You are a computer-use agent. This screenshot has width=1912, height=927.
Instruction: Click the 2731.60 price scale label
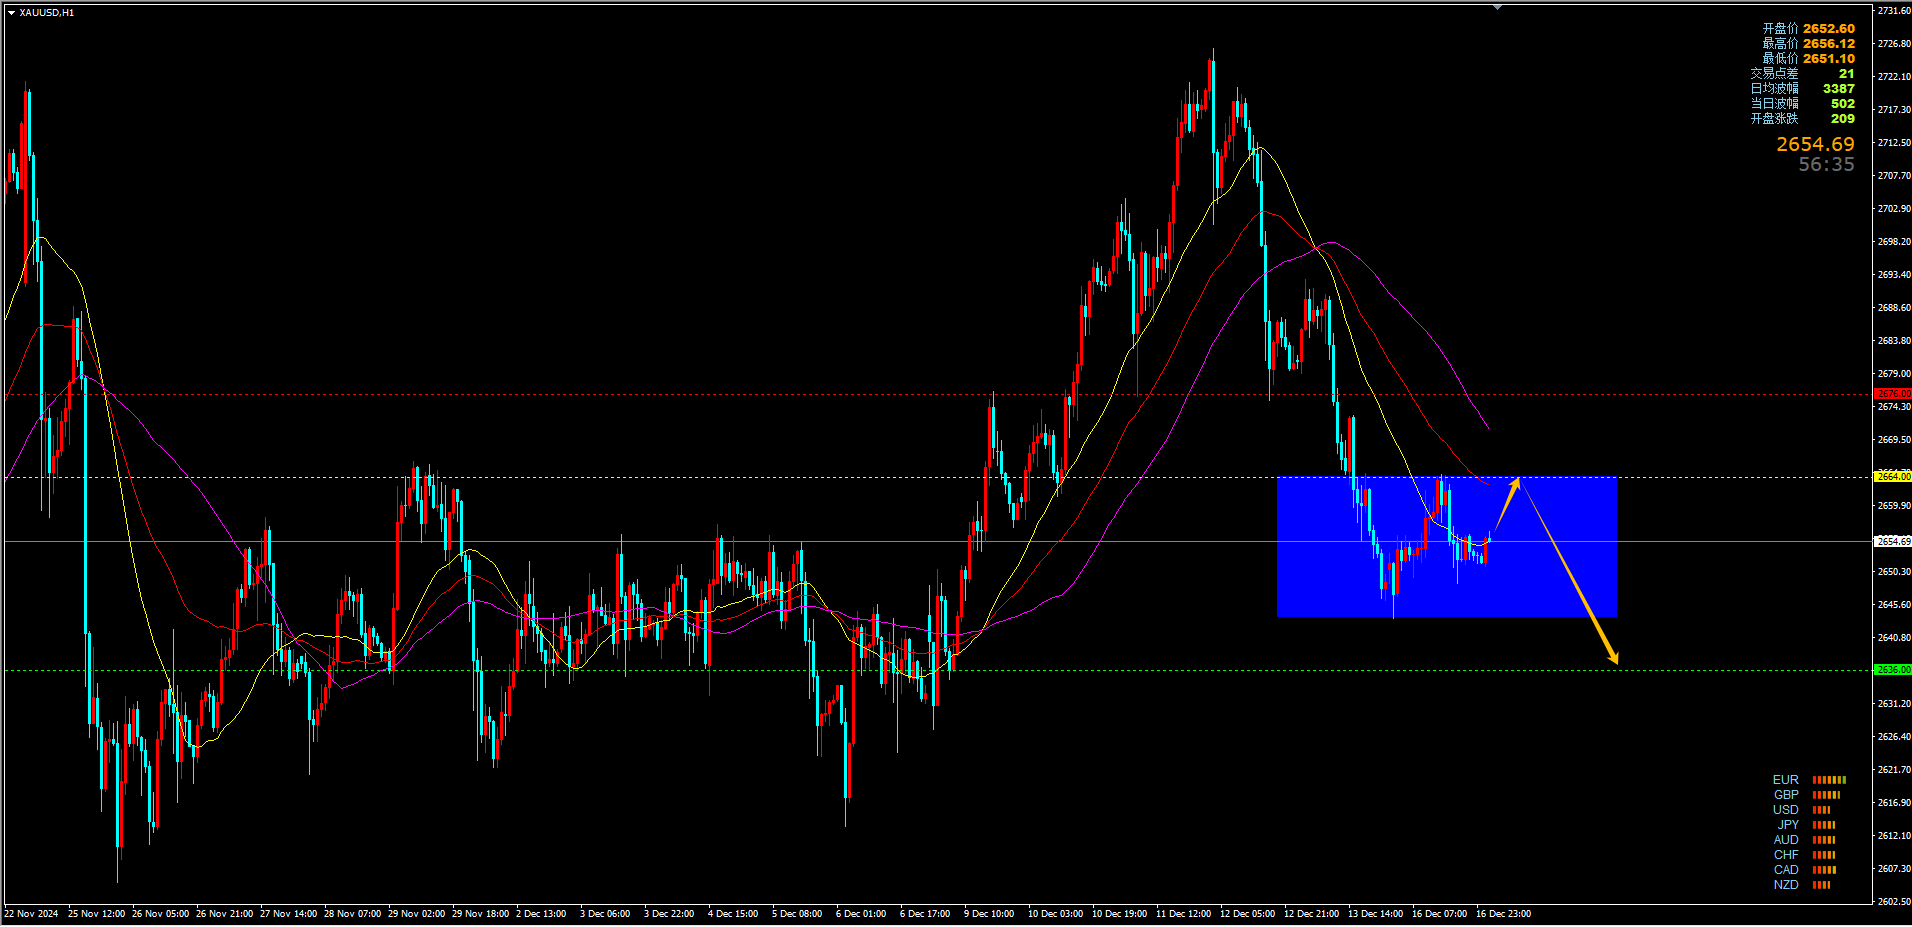1894,11
